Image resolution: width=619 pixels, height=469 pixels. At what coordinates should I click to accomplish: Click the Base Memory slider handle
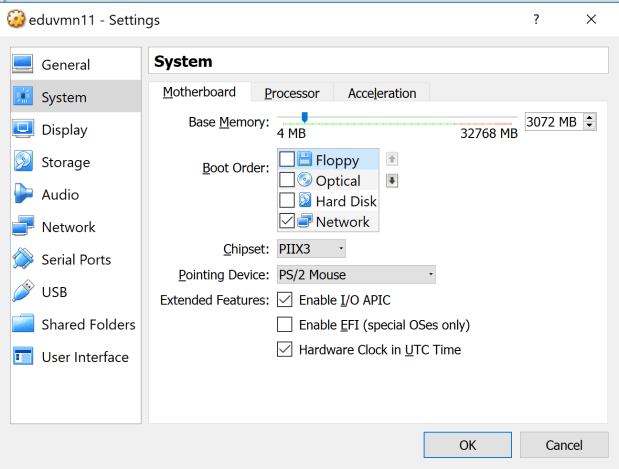point(304,118)
